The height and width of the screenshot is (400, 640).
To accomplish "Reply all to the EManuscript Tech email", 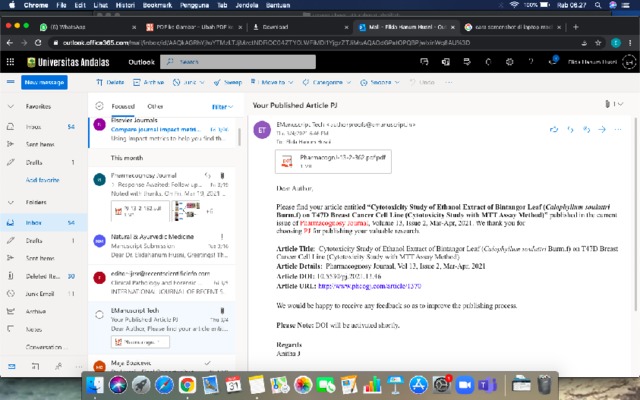I will pyautogui.click(x=587, y=130).
